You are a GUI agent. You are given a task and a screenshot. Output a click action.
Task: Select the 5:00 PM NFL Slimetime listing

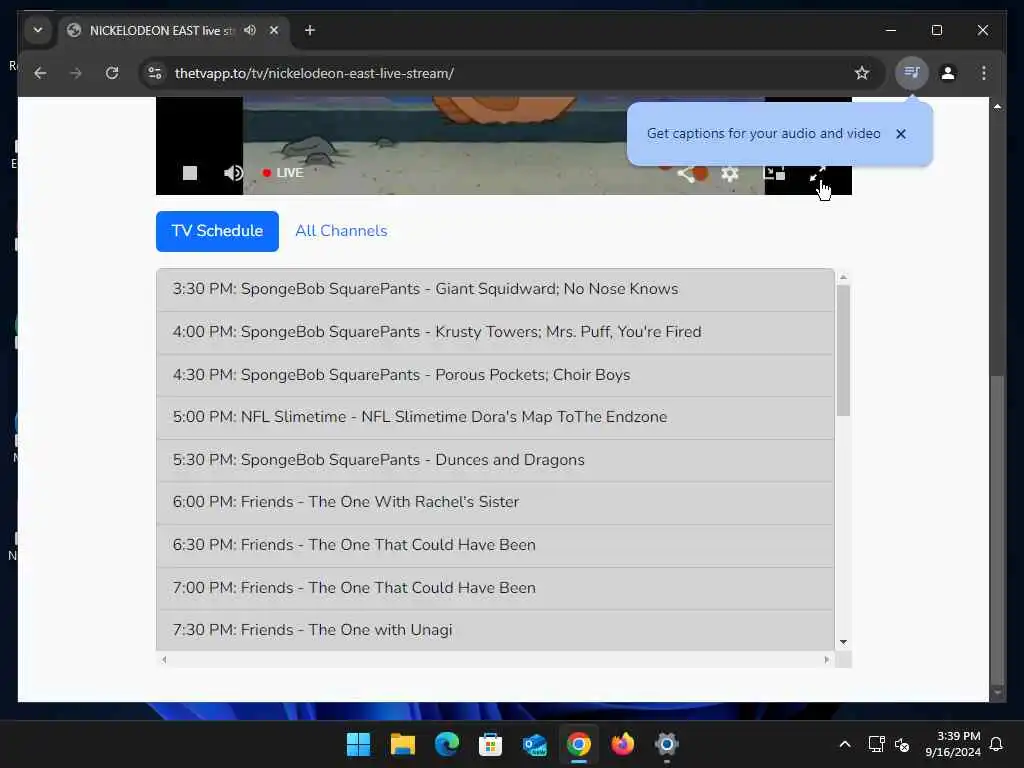click(495, 417)
